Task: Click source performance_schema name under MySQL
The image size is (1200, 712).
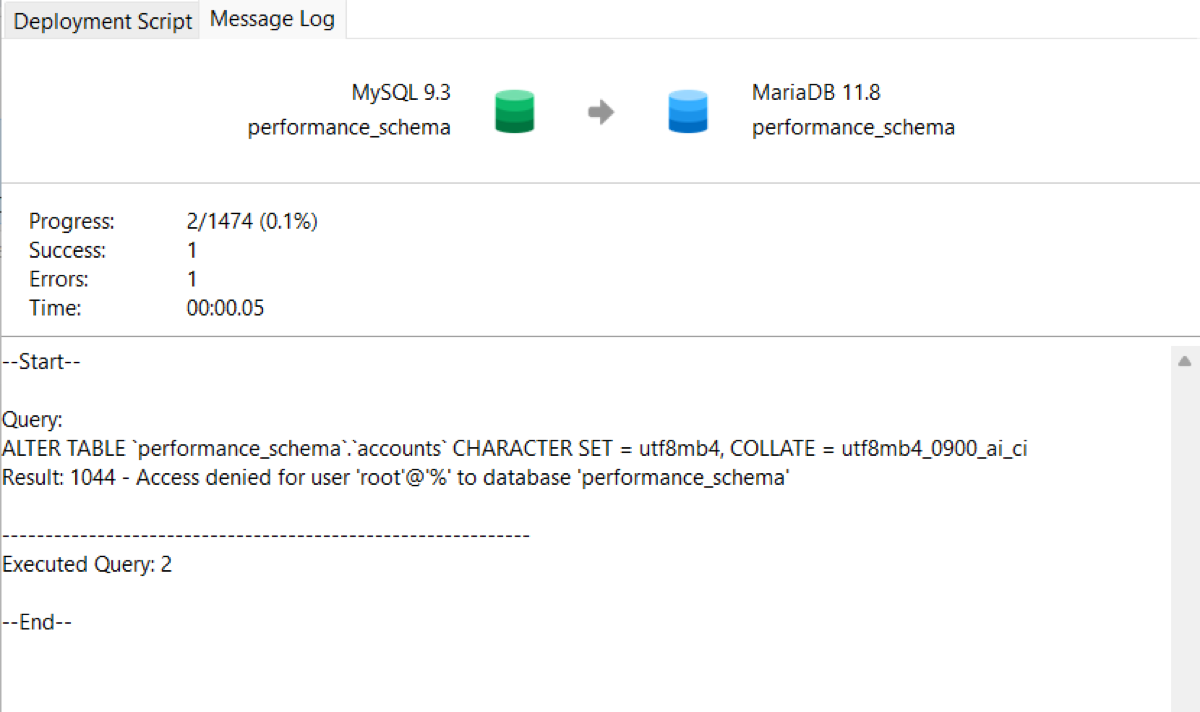Action: [x=349, y=128]
